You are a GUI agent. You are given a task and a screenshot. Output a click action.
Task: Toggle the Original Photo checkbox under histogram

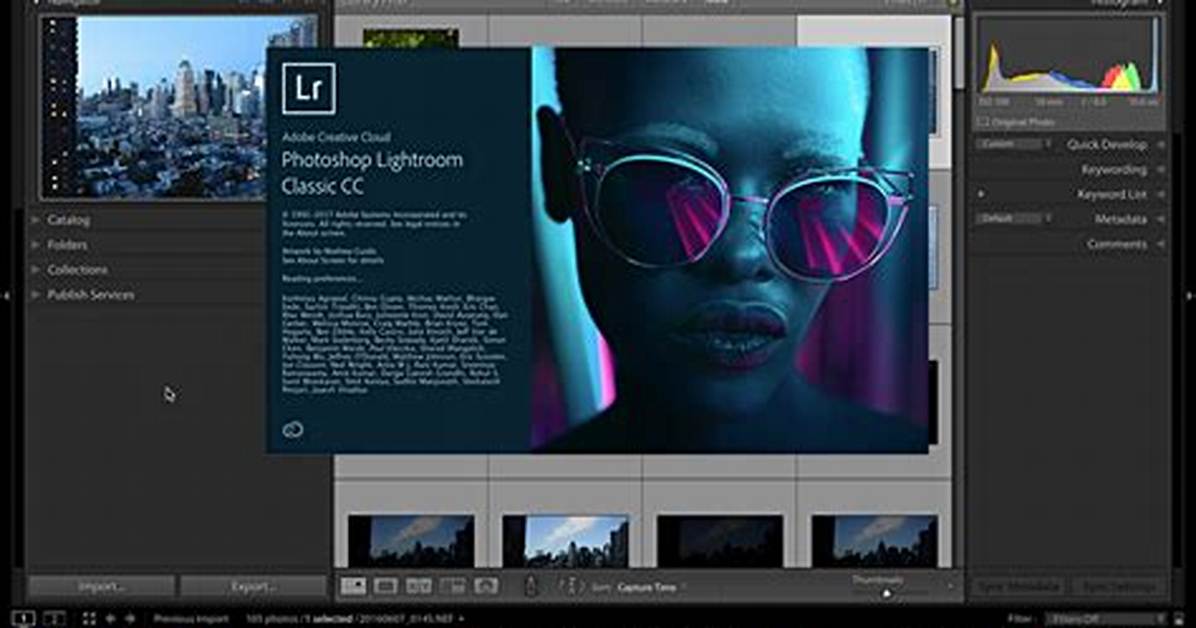click(983, 121)
